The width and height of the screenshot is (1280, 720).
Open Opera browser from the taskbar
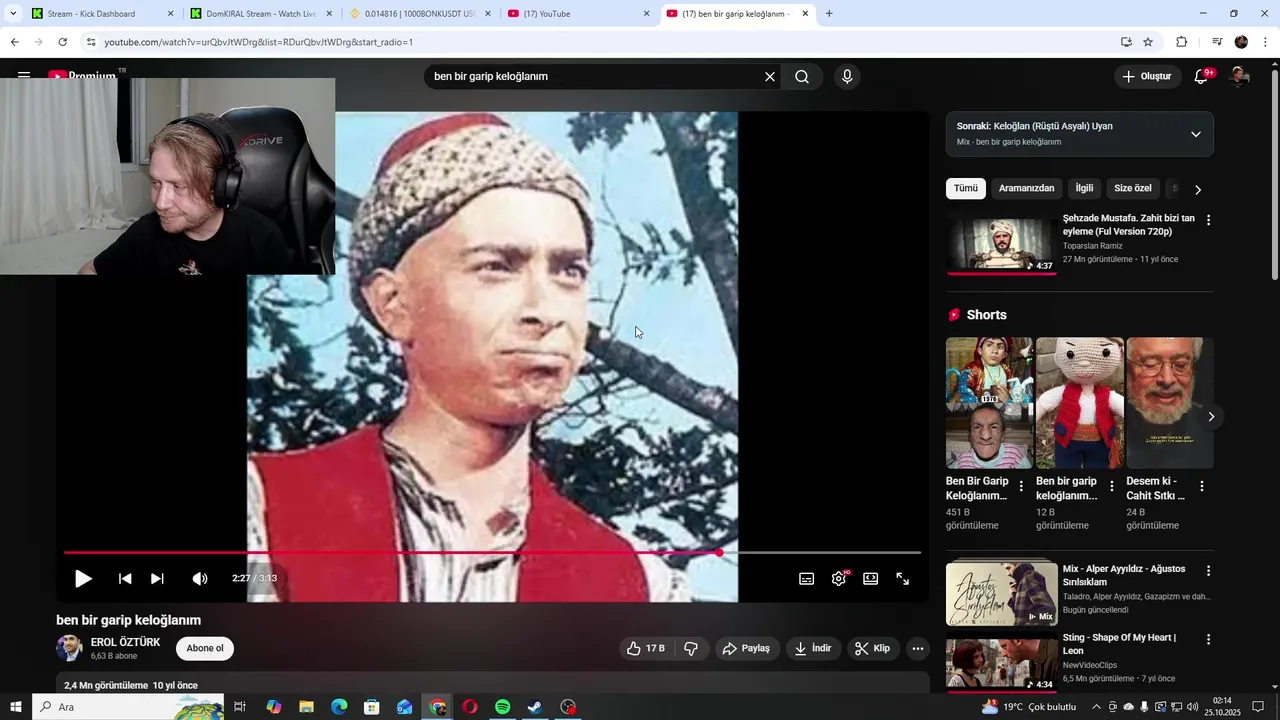tap(470, 707)
